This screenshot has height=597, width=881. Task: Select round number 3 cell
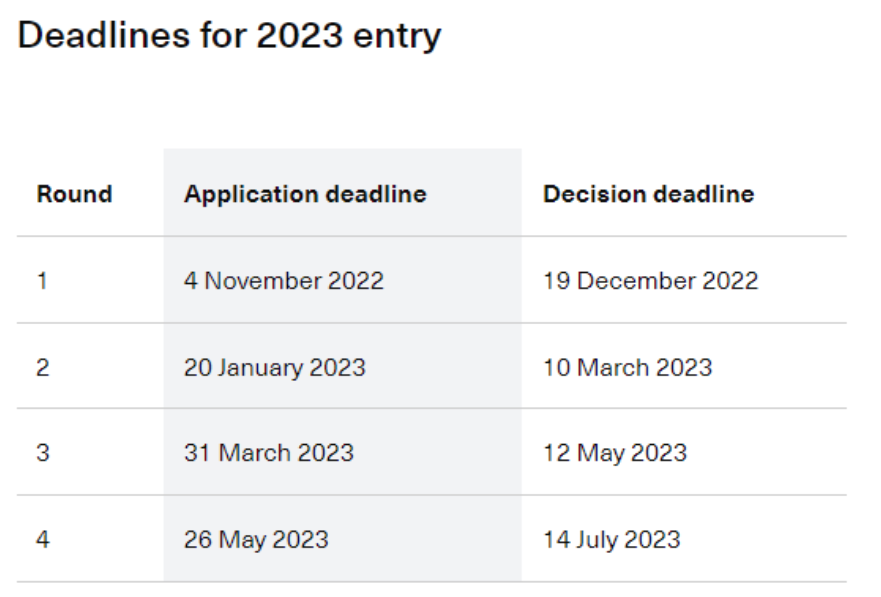click(x=42, y=453)
